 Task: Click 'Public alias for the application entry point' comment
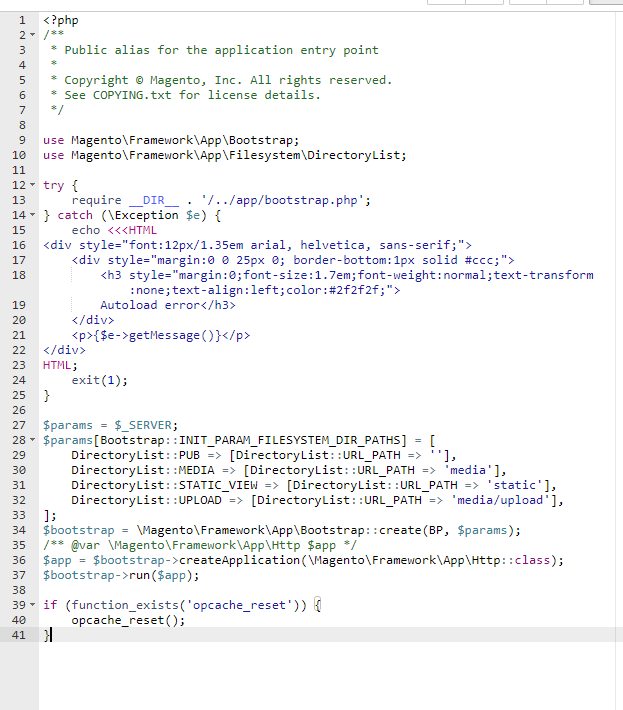(x=221, y=50)
